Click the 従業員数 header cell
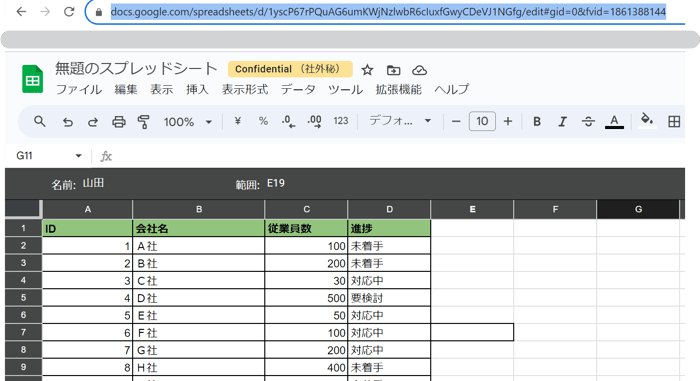 [x=306, y=228]
